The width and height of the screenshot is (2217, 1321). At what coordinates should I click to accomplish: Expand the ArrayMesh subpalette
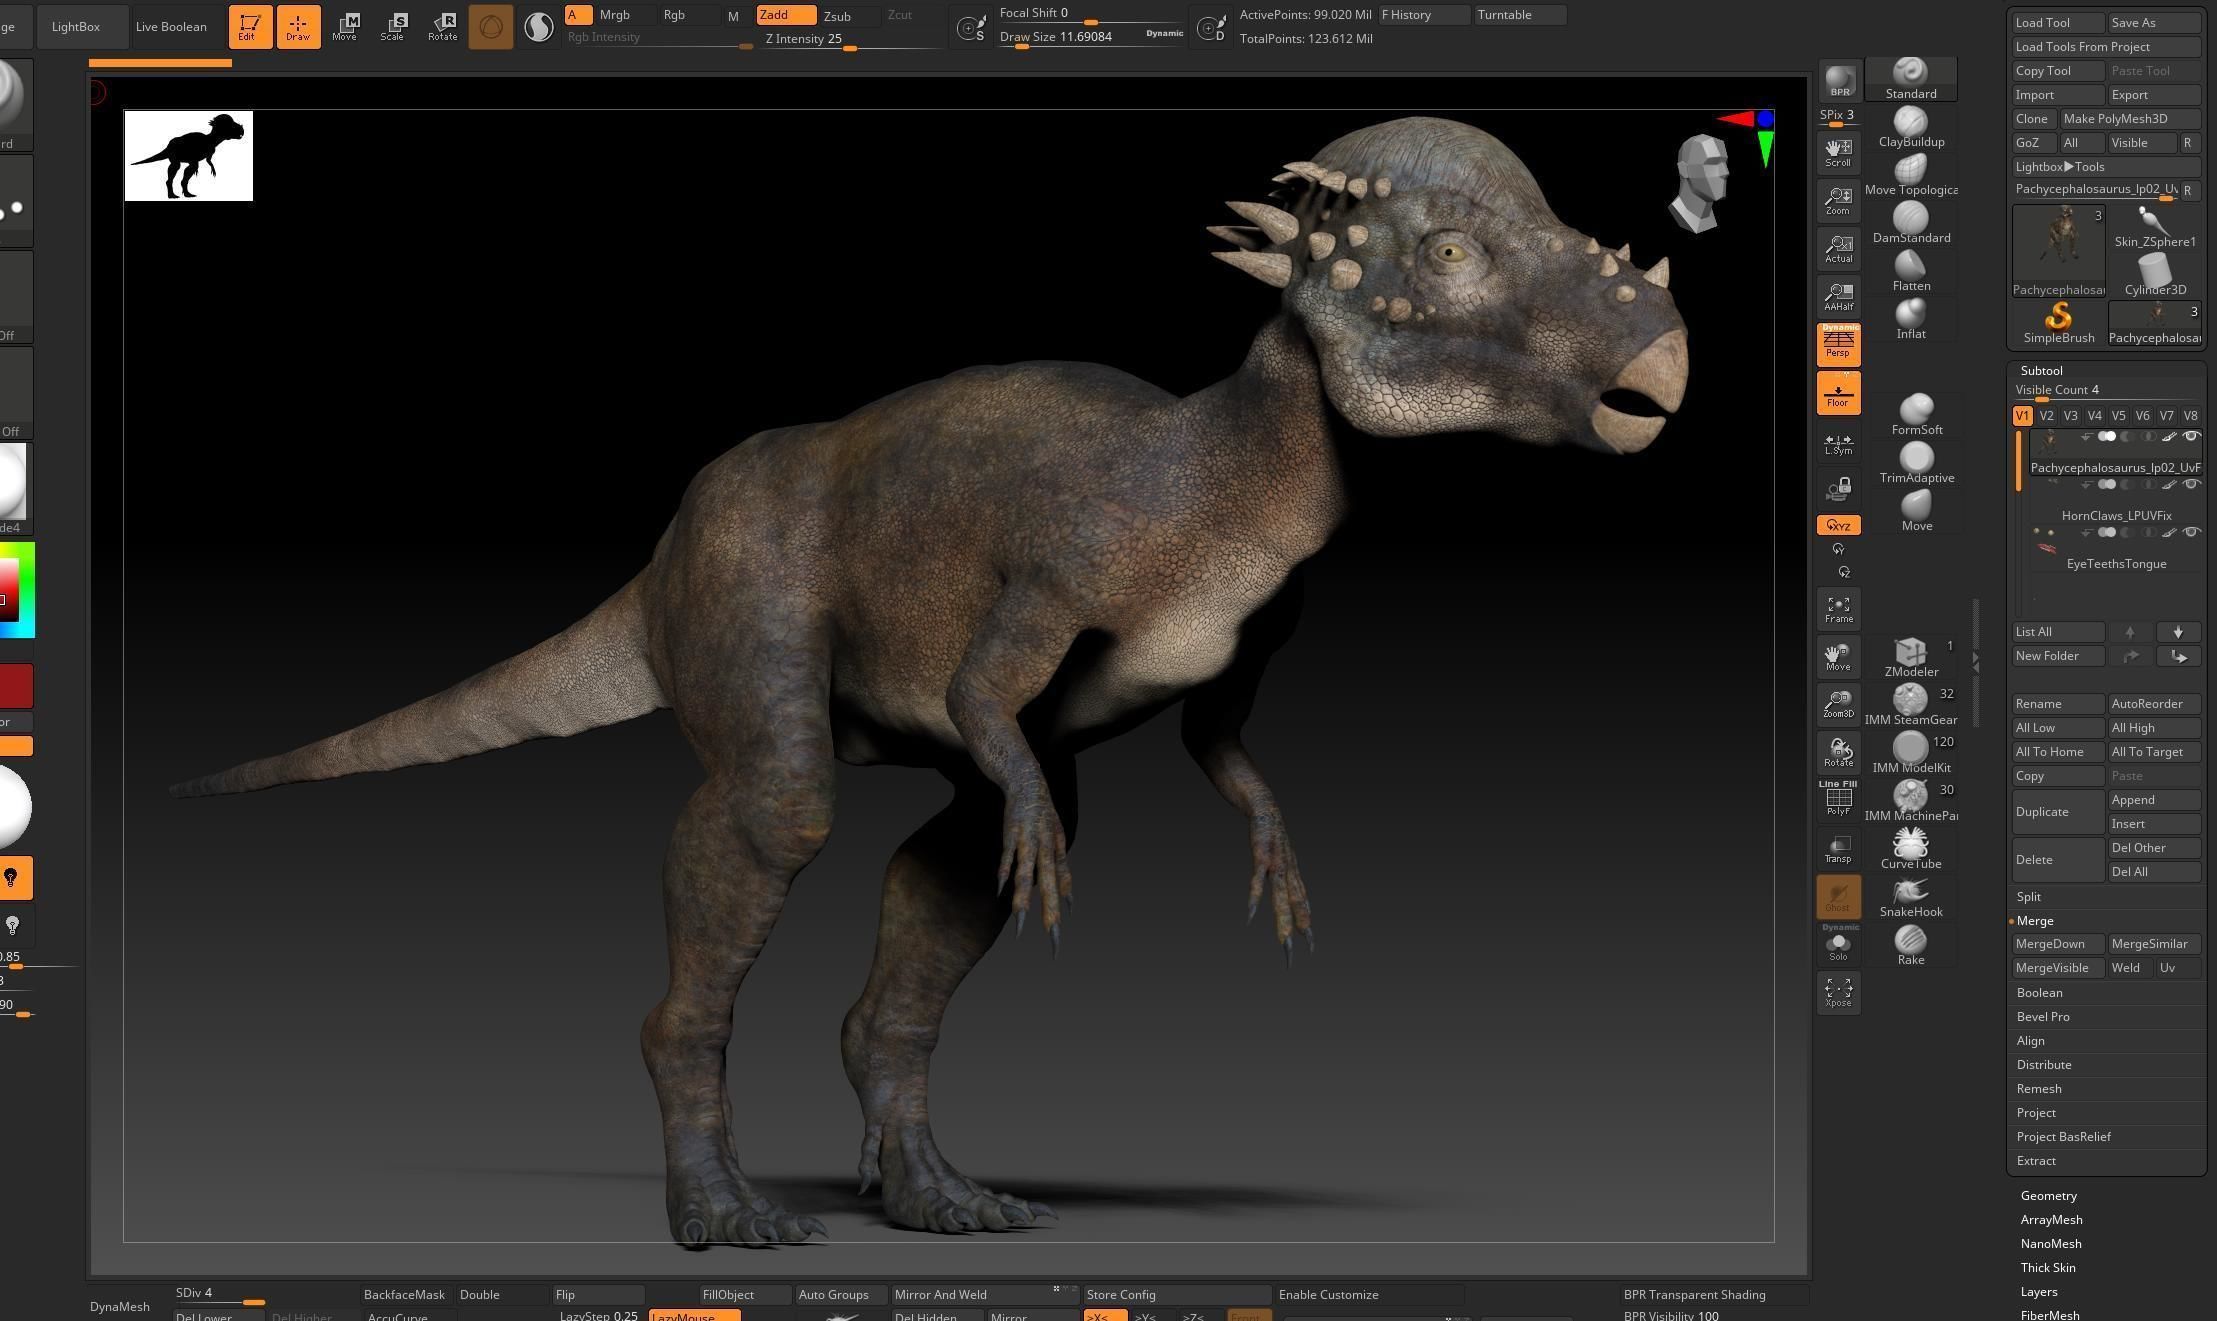(x=2051, y=1219)
